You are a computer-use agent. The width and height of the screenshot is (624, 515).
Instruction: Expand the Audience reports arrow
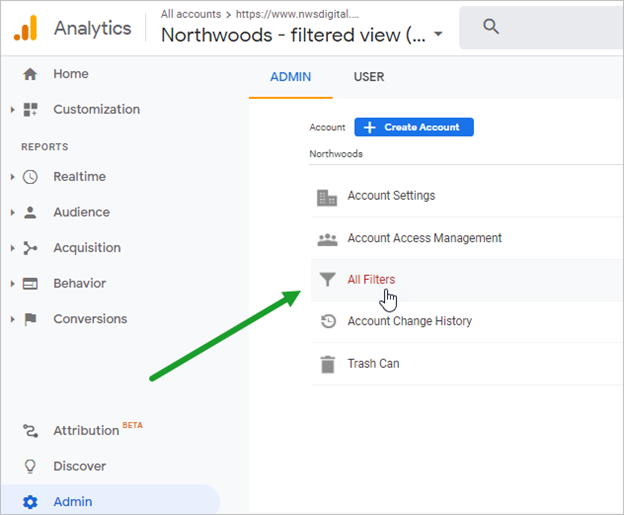(x=12, y=213)
